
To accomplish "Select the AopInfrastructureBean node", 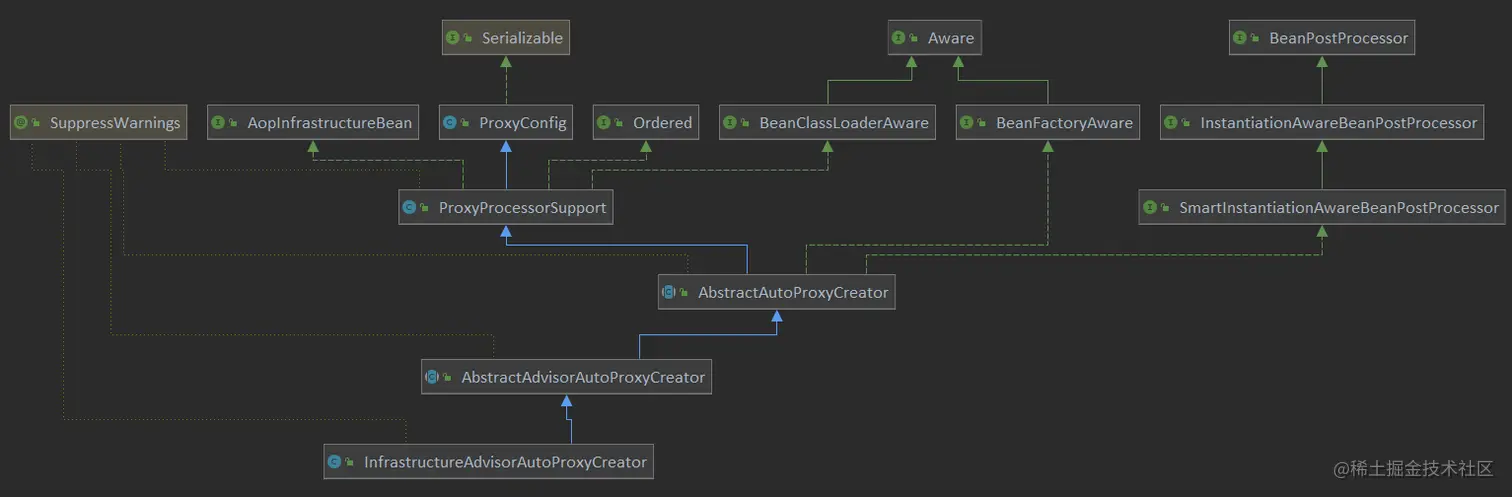I will (x=315, y=123).
